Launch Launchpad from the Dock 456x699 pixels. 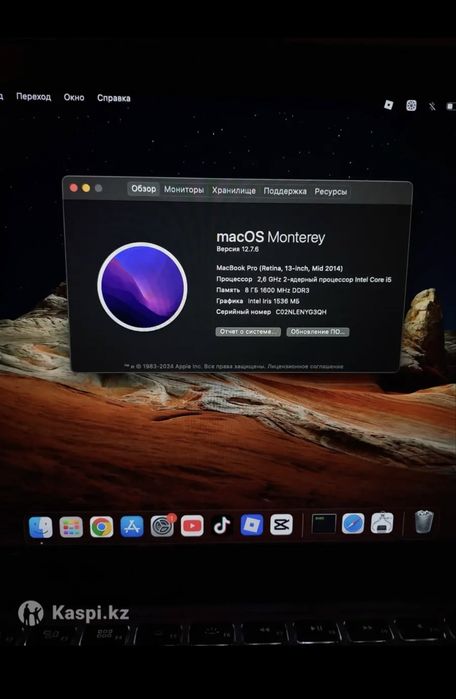(x=71, y=527)
